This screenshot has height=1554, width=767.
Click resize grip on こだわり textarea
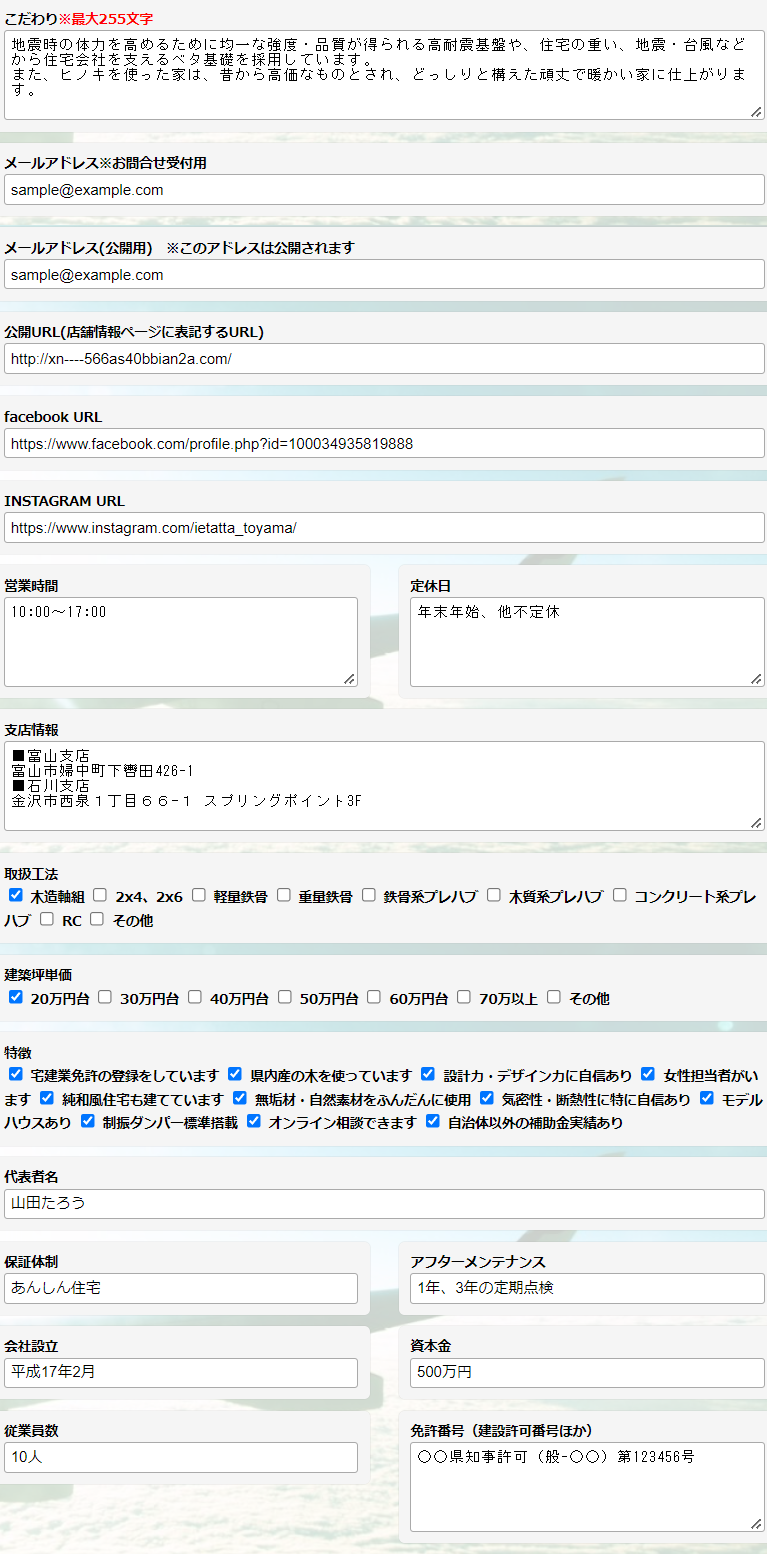point(756,112)
